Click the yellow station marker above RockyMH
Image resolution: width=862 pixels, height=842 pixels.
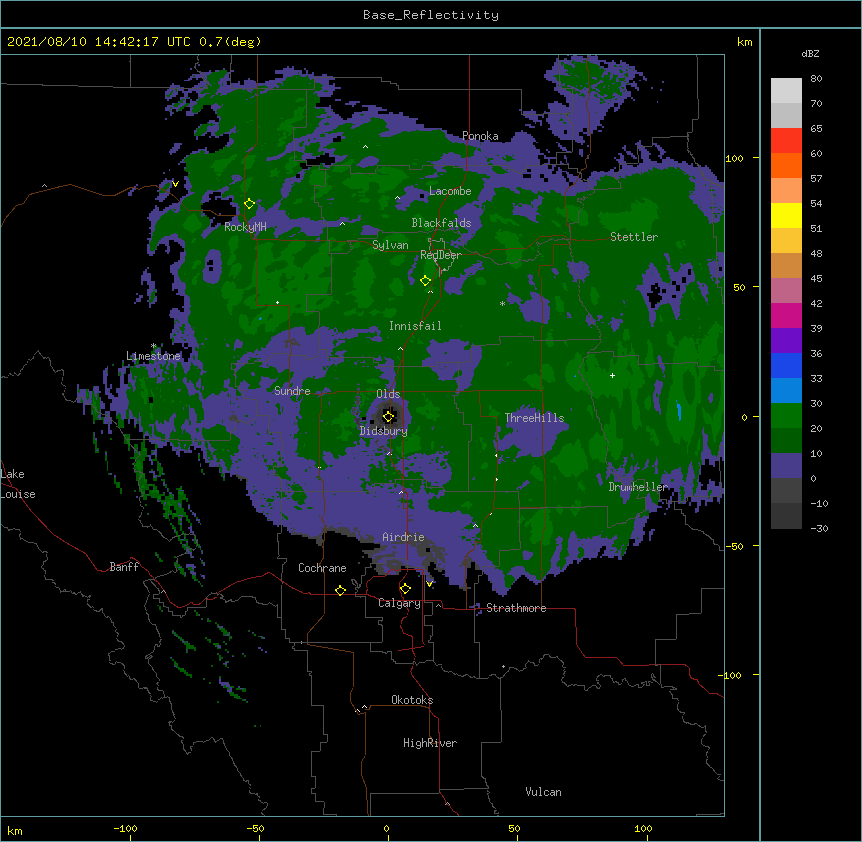click(249, 204)
